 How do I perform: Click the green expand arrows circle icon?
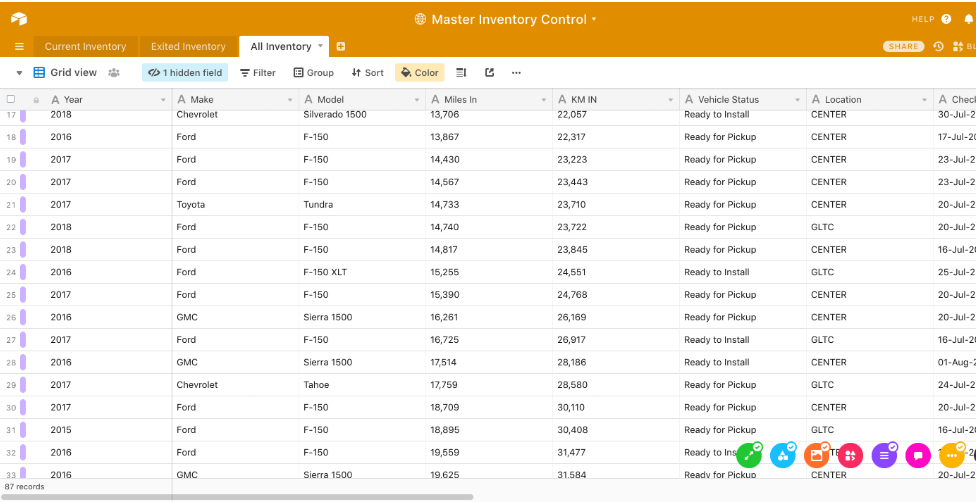pos(749,456)
